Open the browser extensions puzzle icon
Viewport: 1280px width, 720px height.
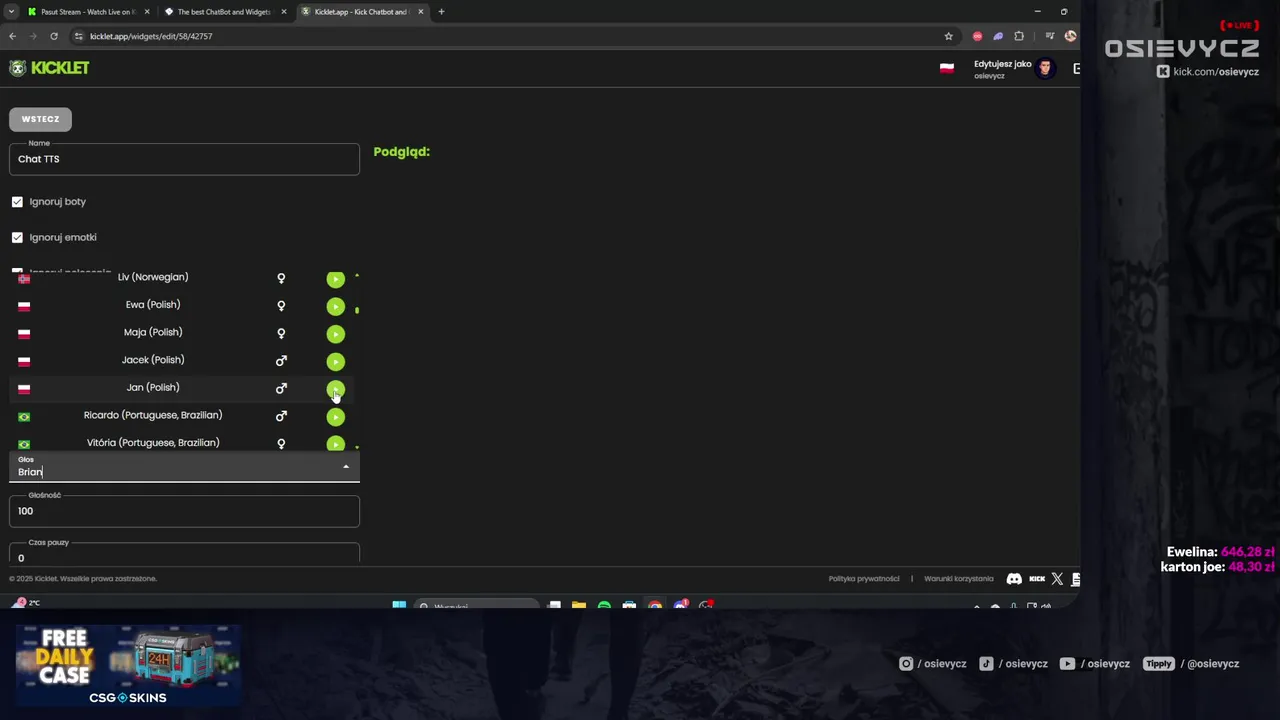(1019, 36)
